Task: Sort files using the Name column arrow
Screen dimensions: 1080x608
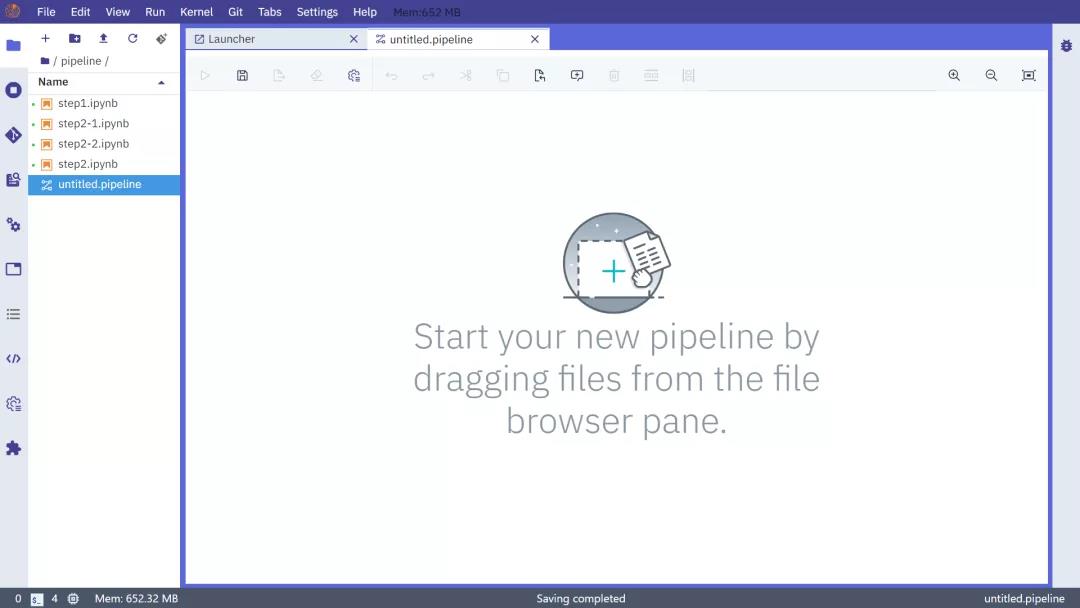Action: pos(161,83)
